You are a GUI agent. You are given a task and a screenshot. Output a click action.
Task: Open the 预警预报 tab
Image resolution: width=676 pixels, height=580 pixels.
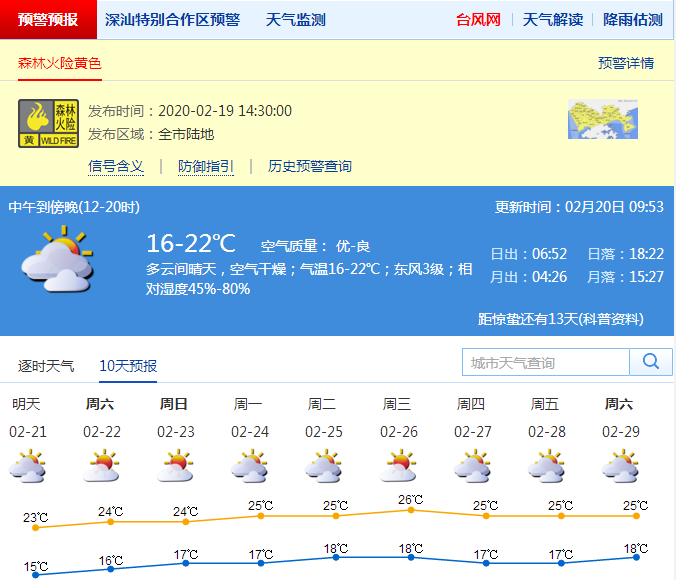[x=48, y=20]
